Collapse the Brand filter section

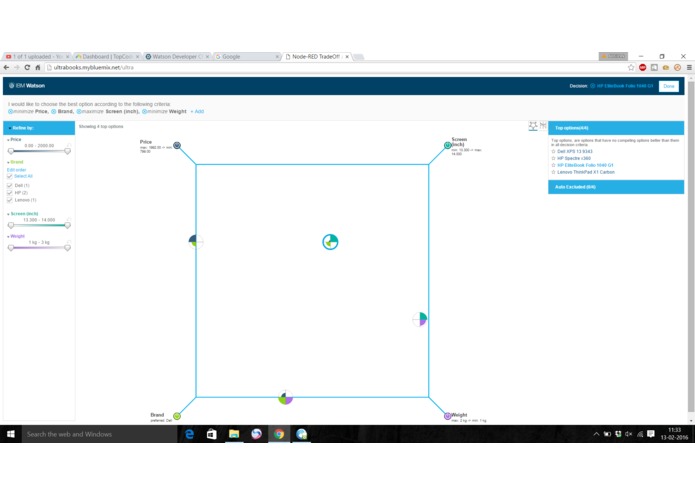8,162
